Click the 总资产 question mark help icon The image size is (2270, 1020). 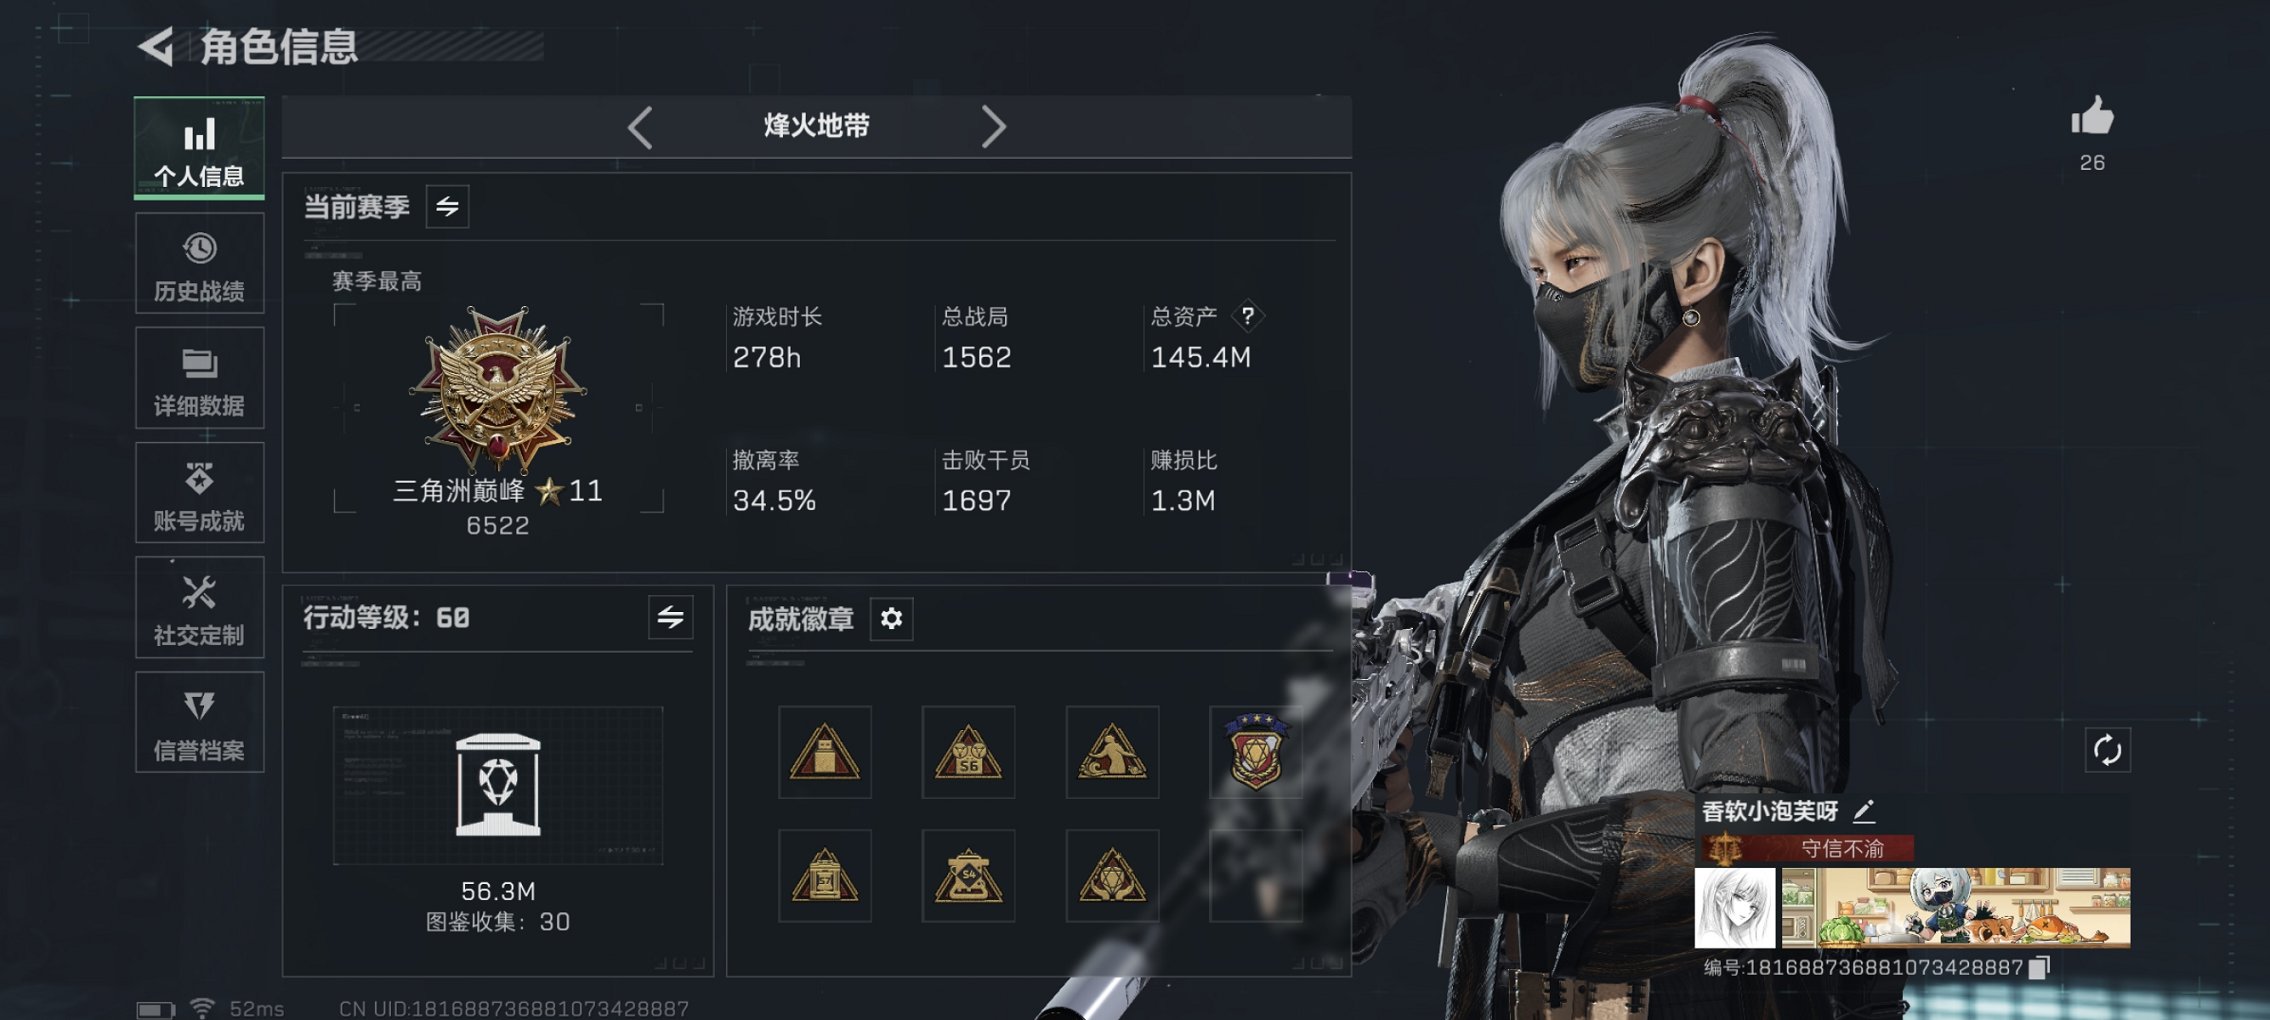(1247, 316)
